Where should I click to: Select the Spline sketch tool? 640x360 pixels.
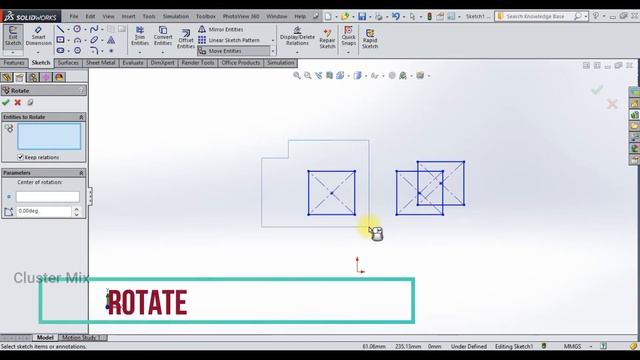click(94, 29)
